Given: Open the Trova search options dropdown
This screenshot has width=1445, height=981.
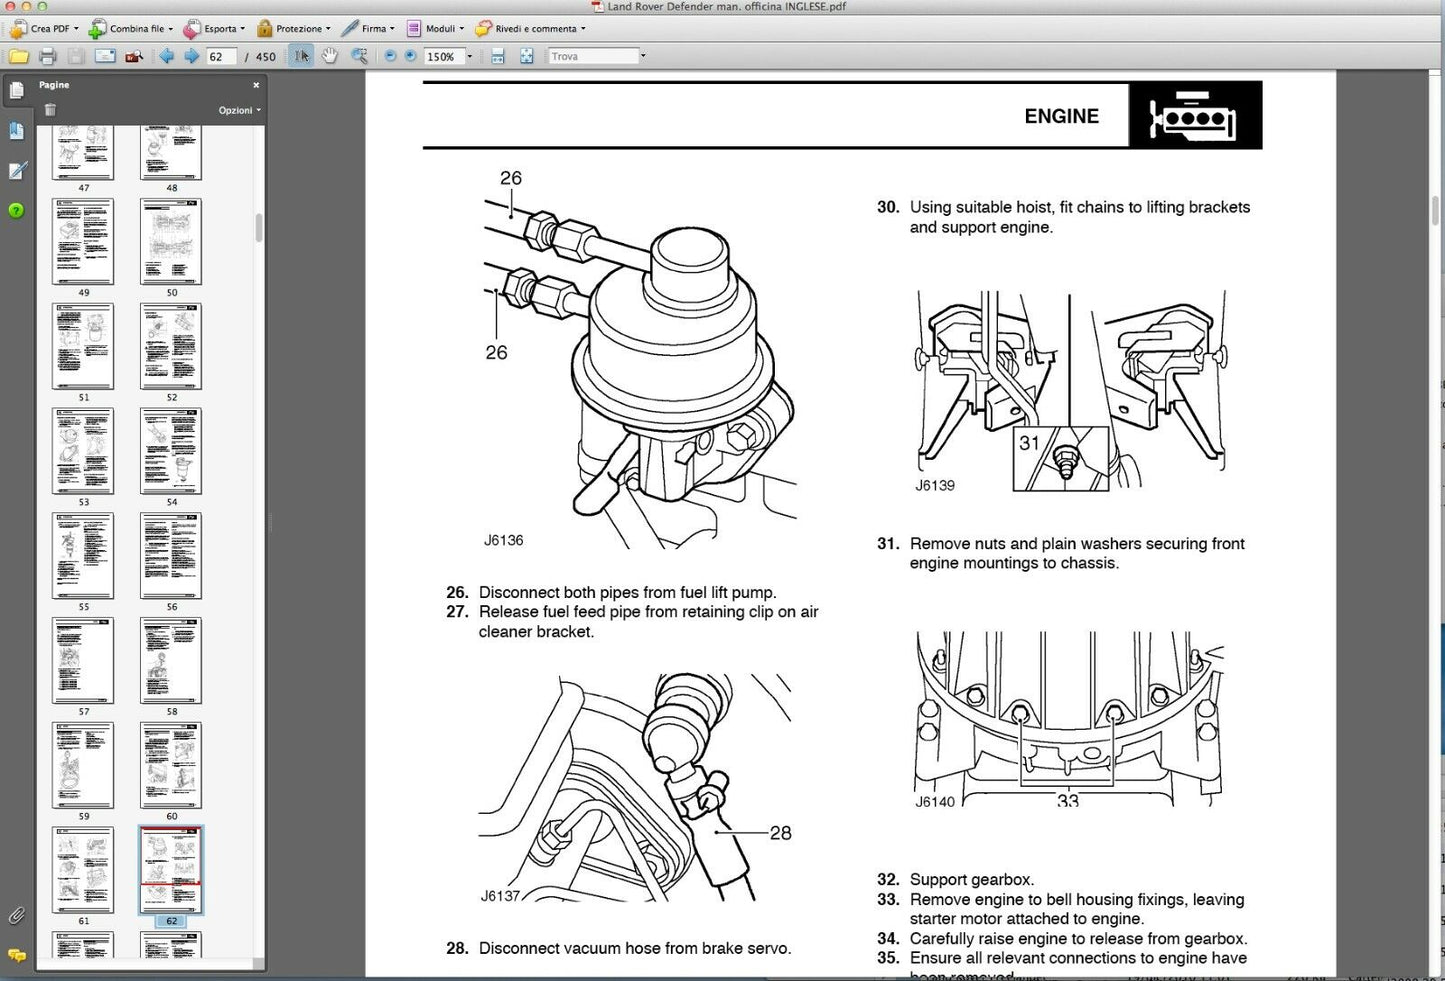Looking at the screenshot, I should pyautogui.click(x=642, y=57).
